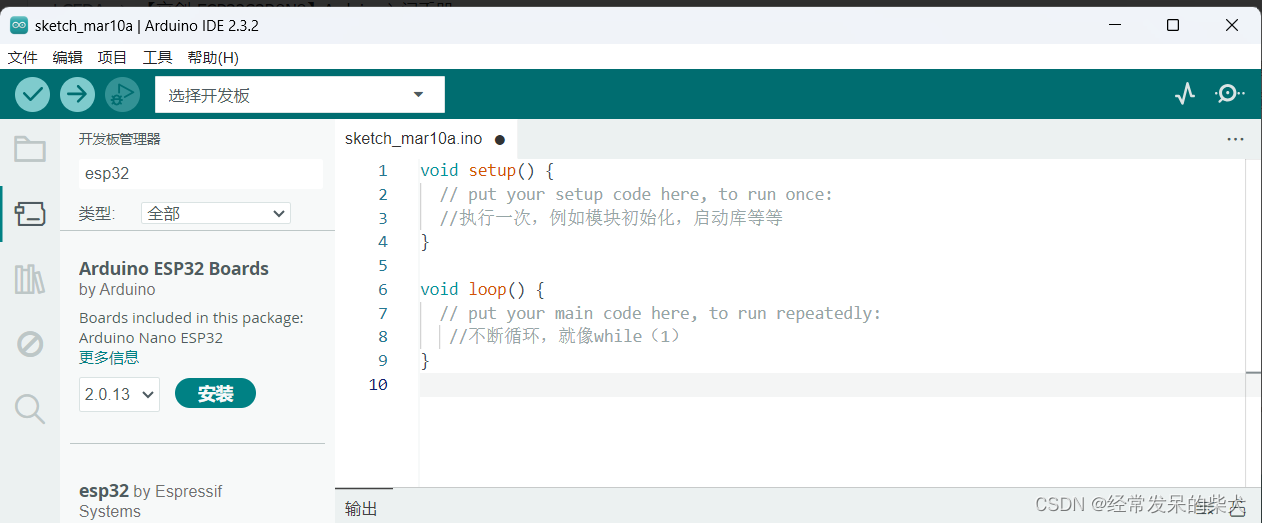This screenshot has width=1262, height=523.
Task: Open the 项目 menu
Action: tap(112, 58)
